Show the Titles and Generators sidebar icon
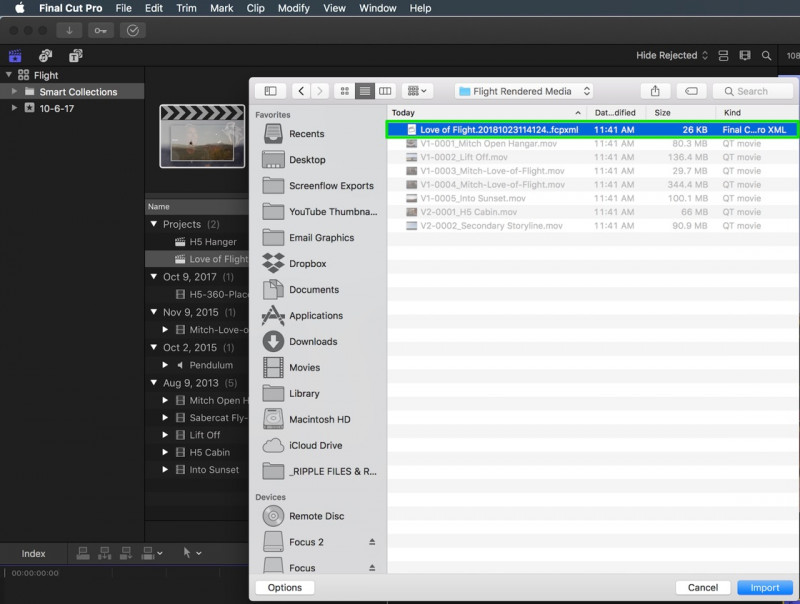The image size is (800, 604). pyautogui.click(x=76, y=56)
